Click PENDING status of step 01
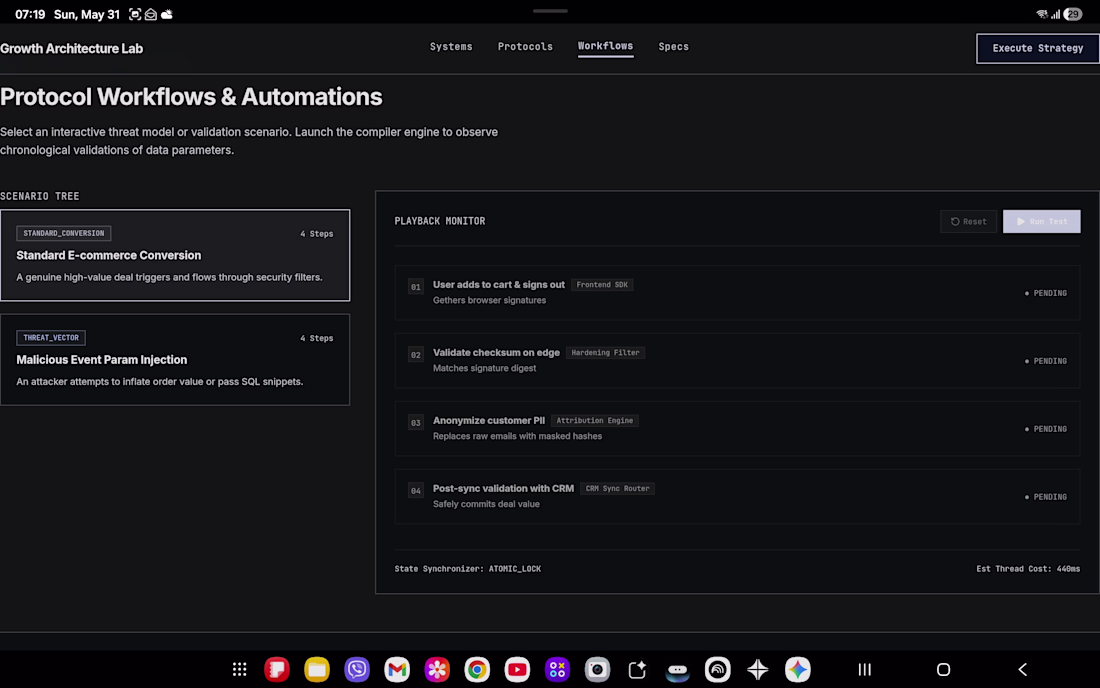This screenshot has width=1100, height=688. tap(1045, 293)
